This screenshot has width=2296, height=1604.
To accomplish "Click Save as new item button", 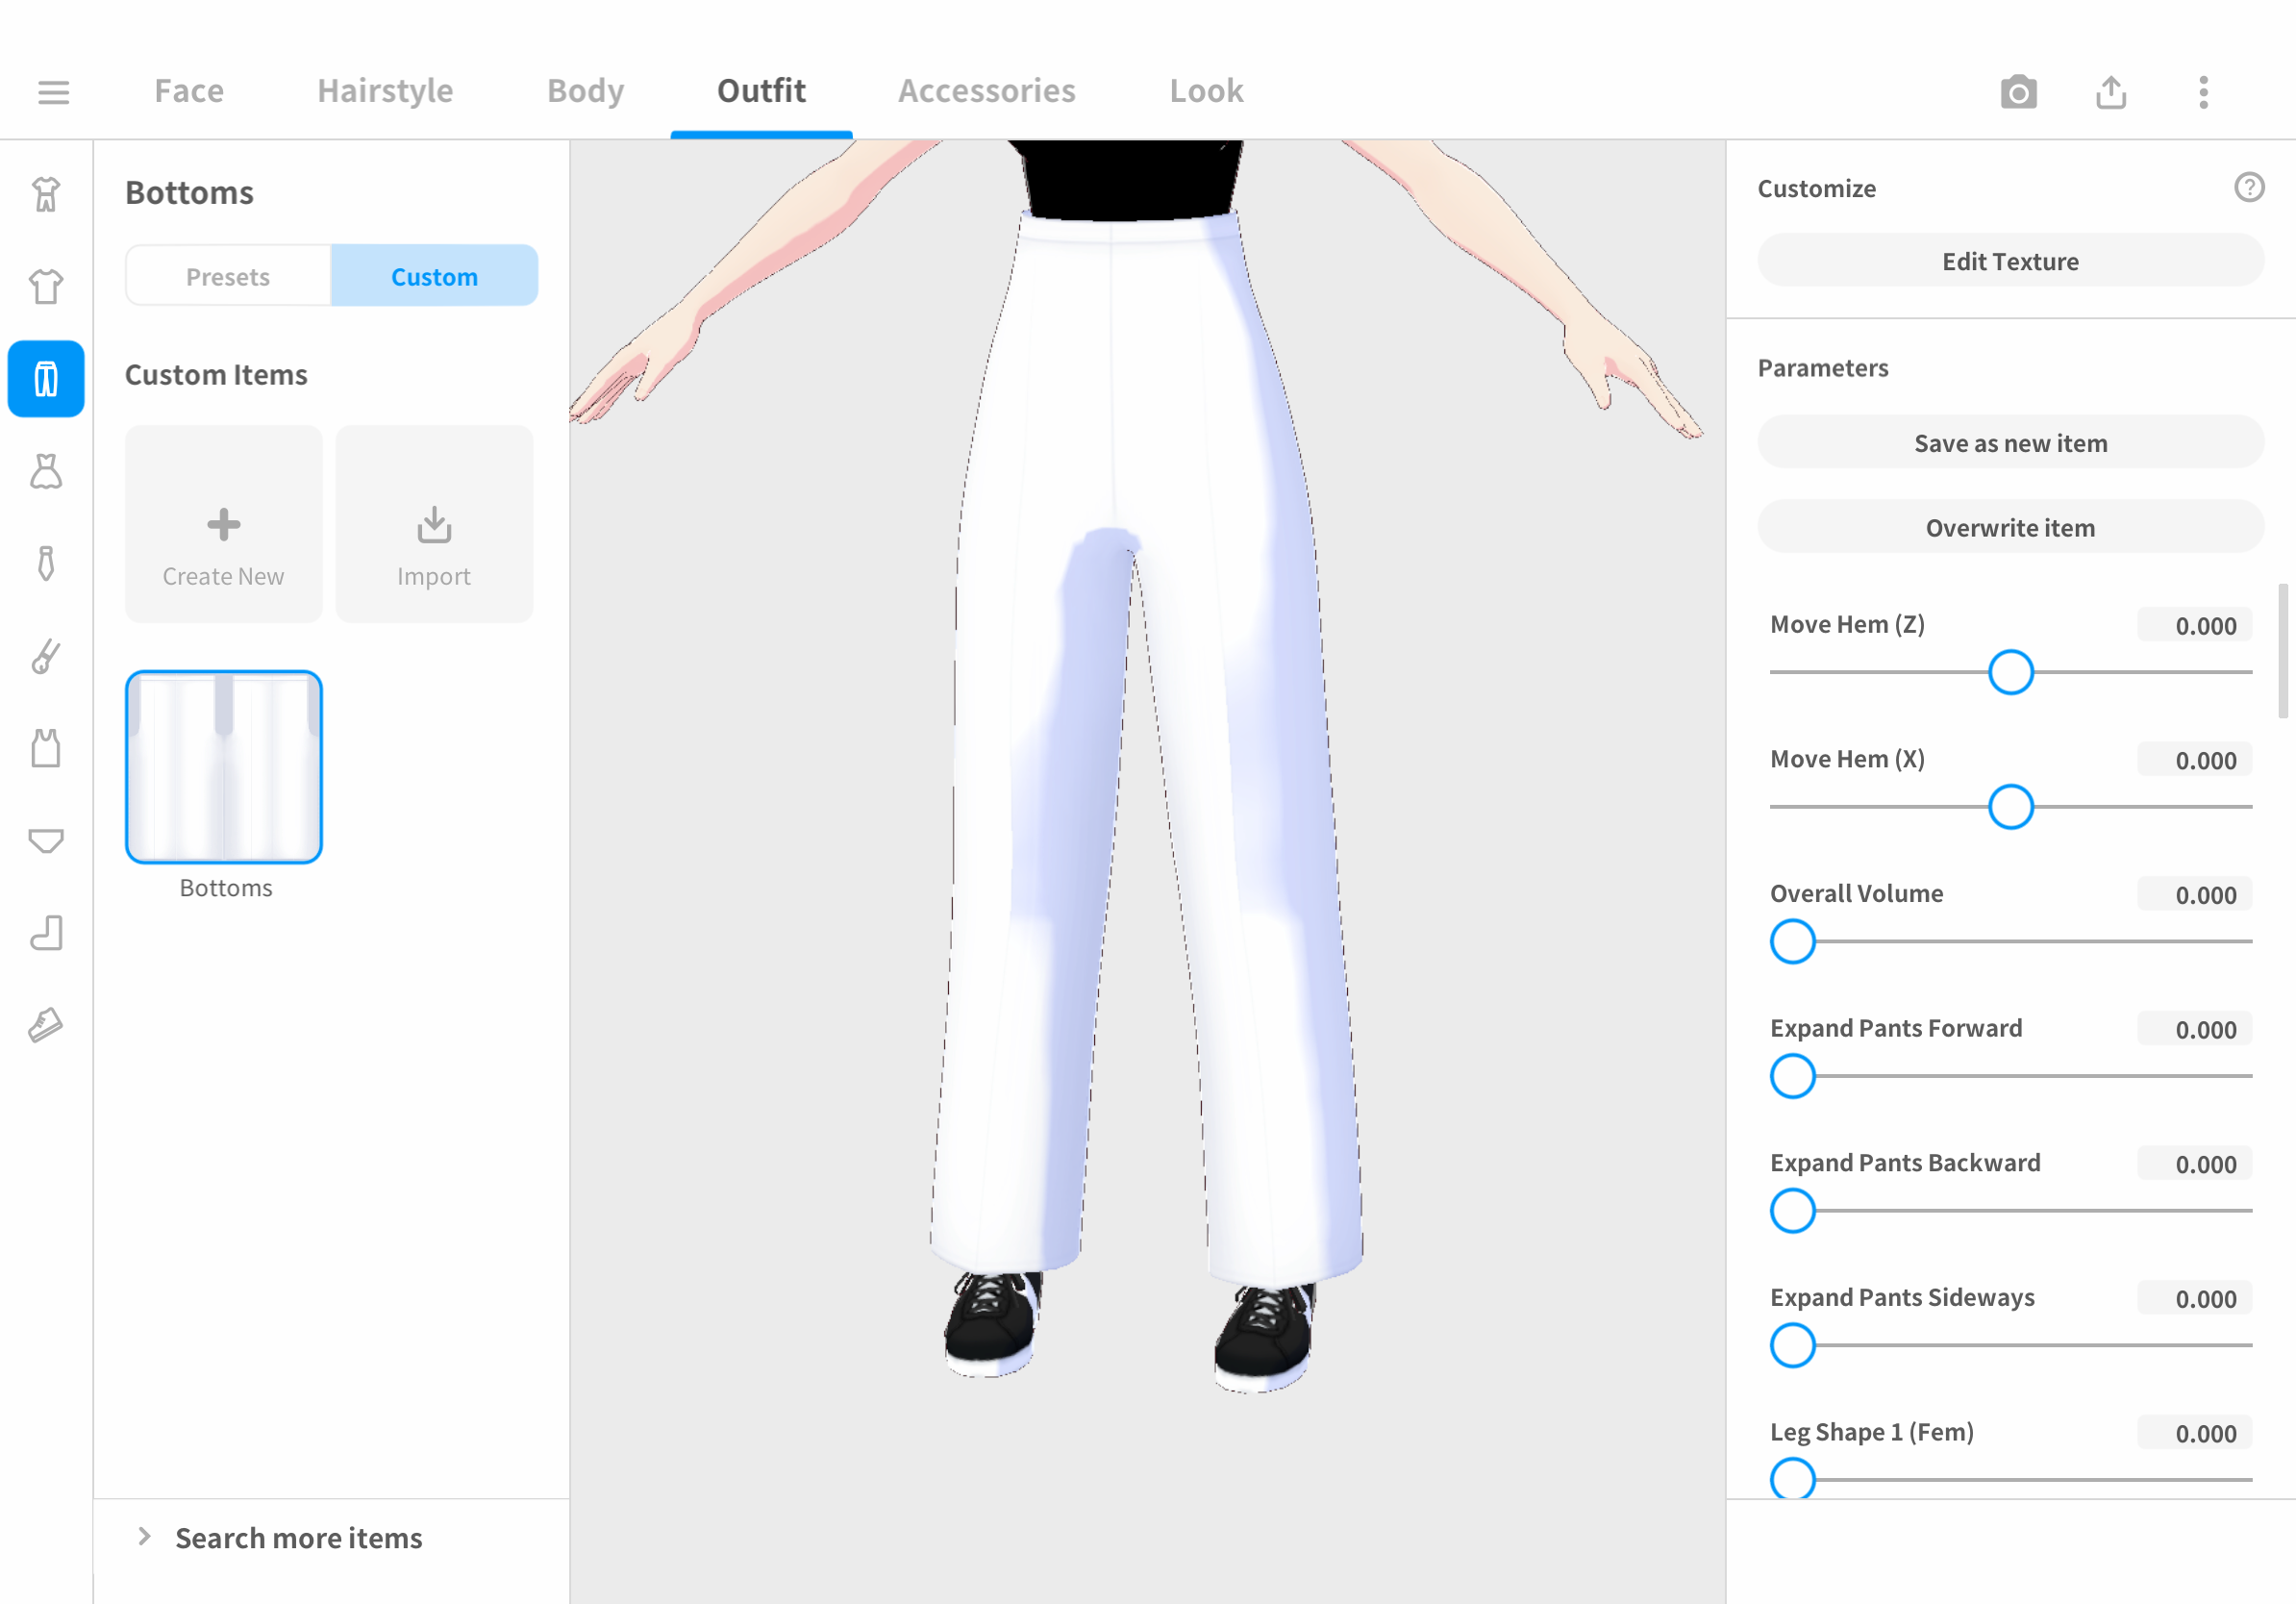I will tap(2010, 443).
